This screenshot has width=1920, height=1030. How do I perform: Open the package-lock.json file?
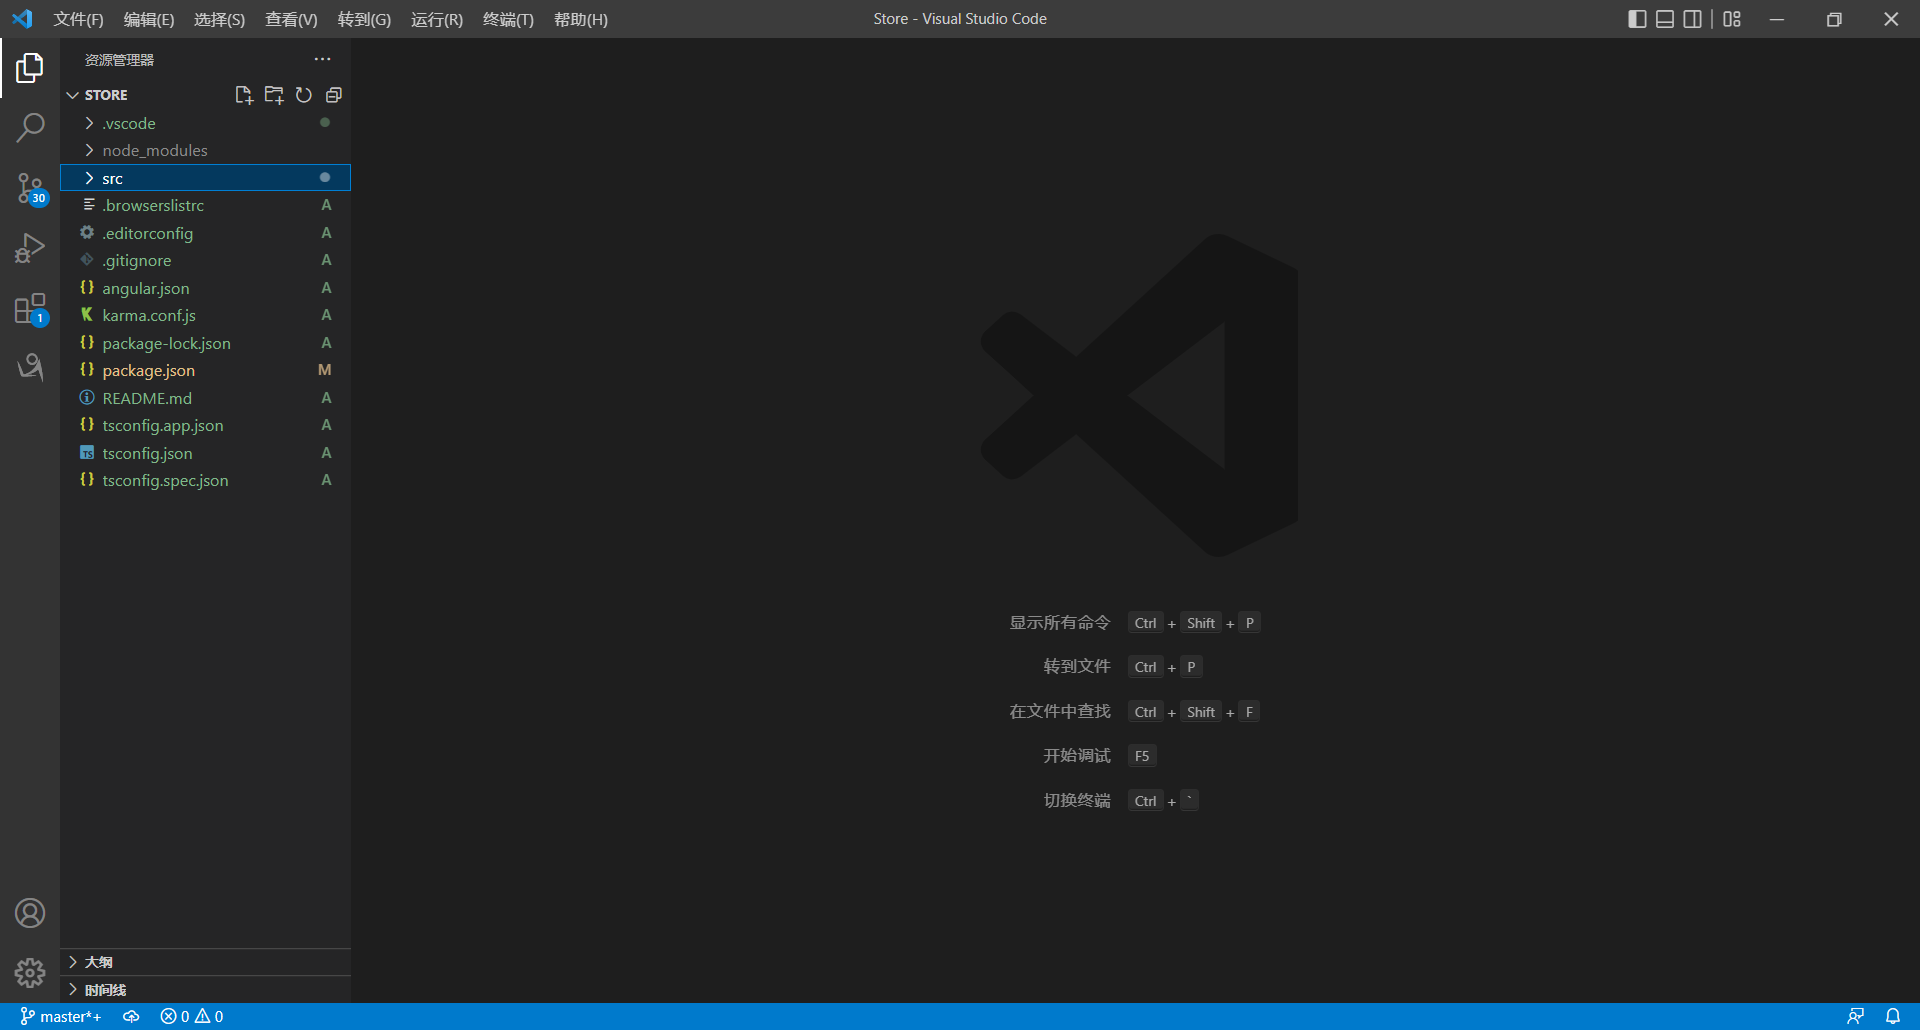[205, 343]
